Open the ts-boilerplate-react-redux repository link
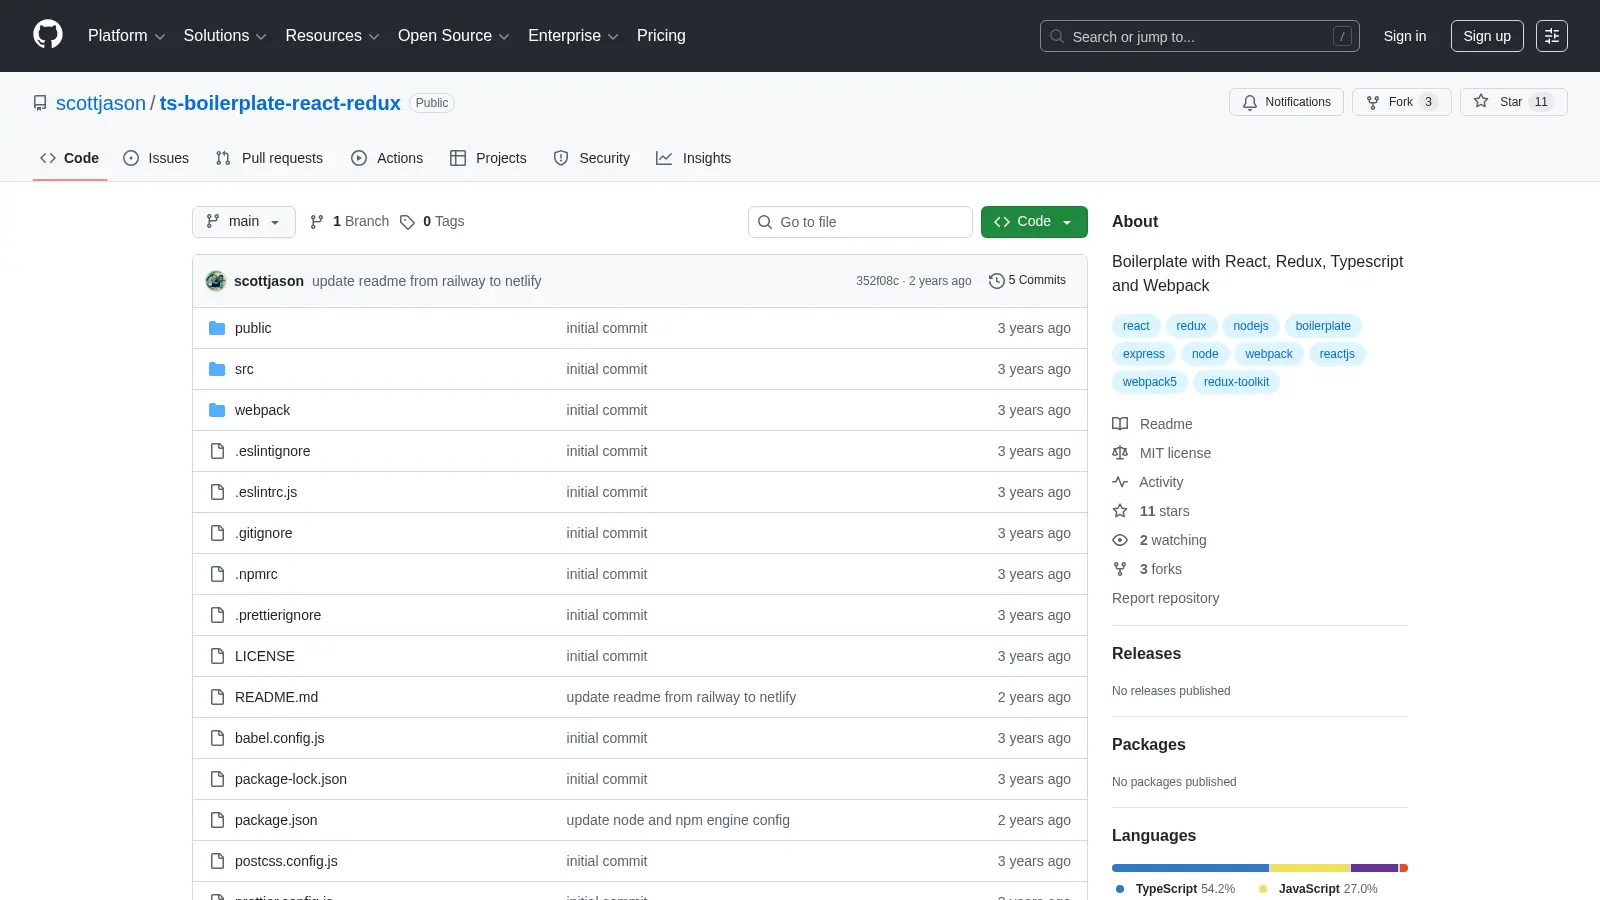This screenshot has height=900, width=1600. coord(280,103)
